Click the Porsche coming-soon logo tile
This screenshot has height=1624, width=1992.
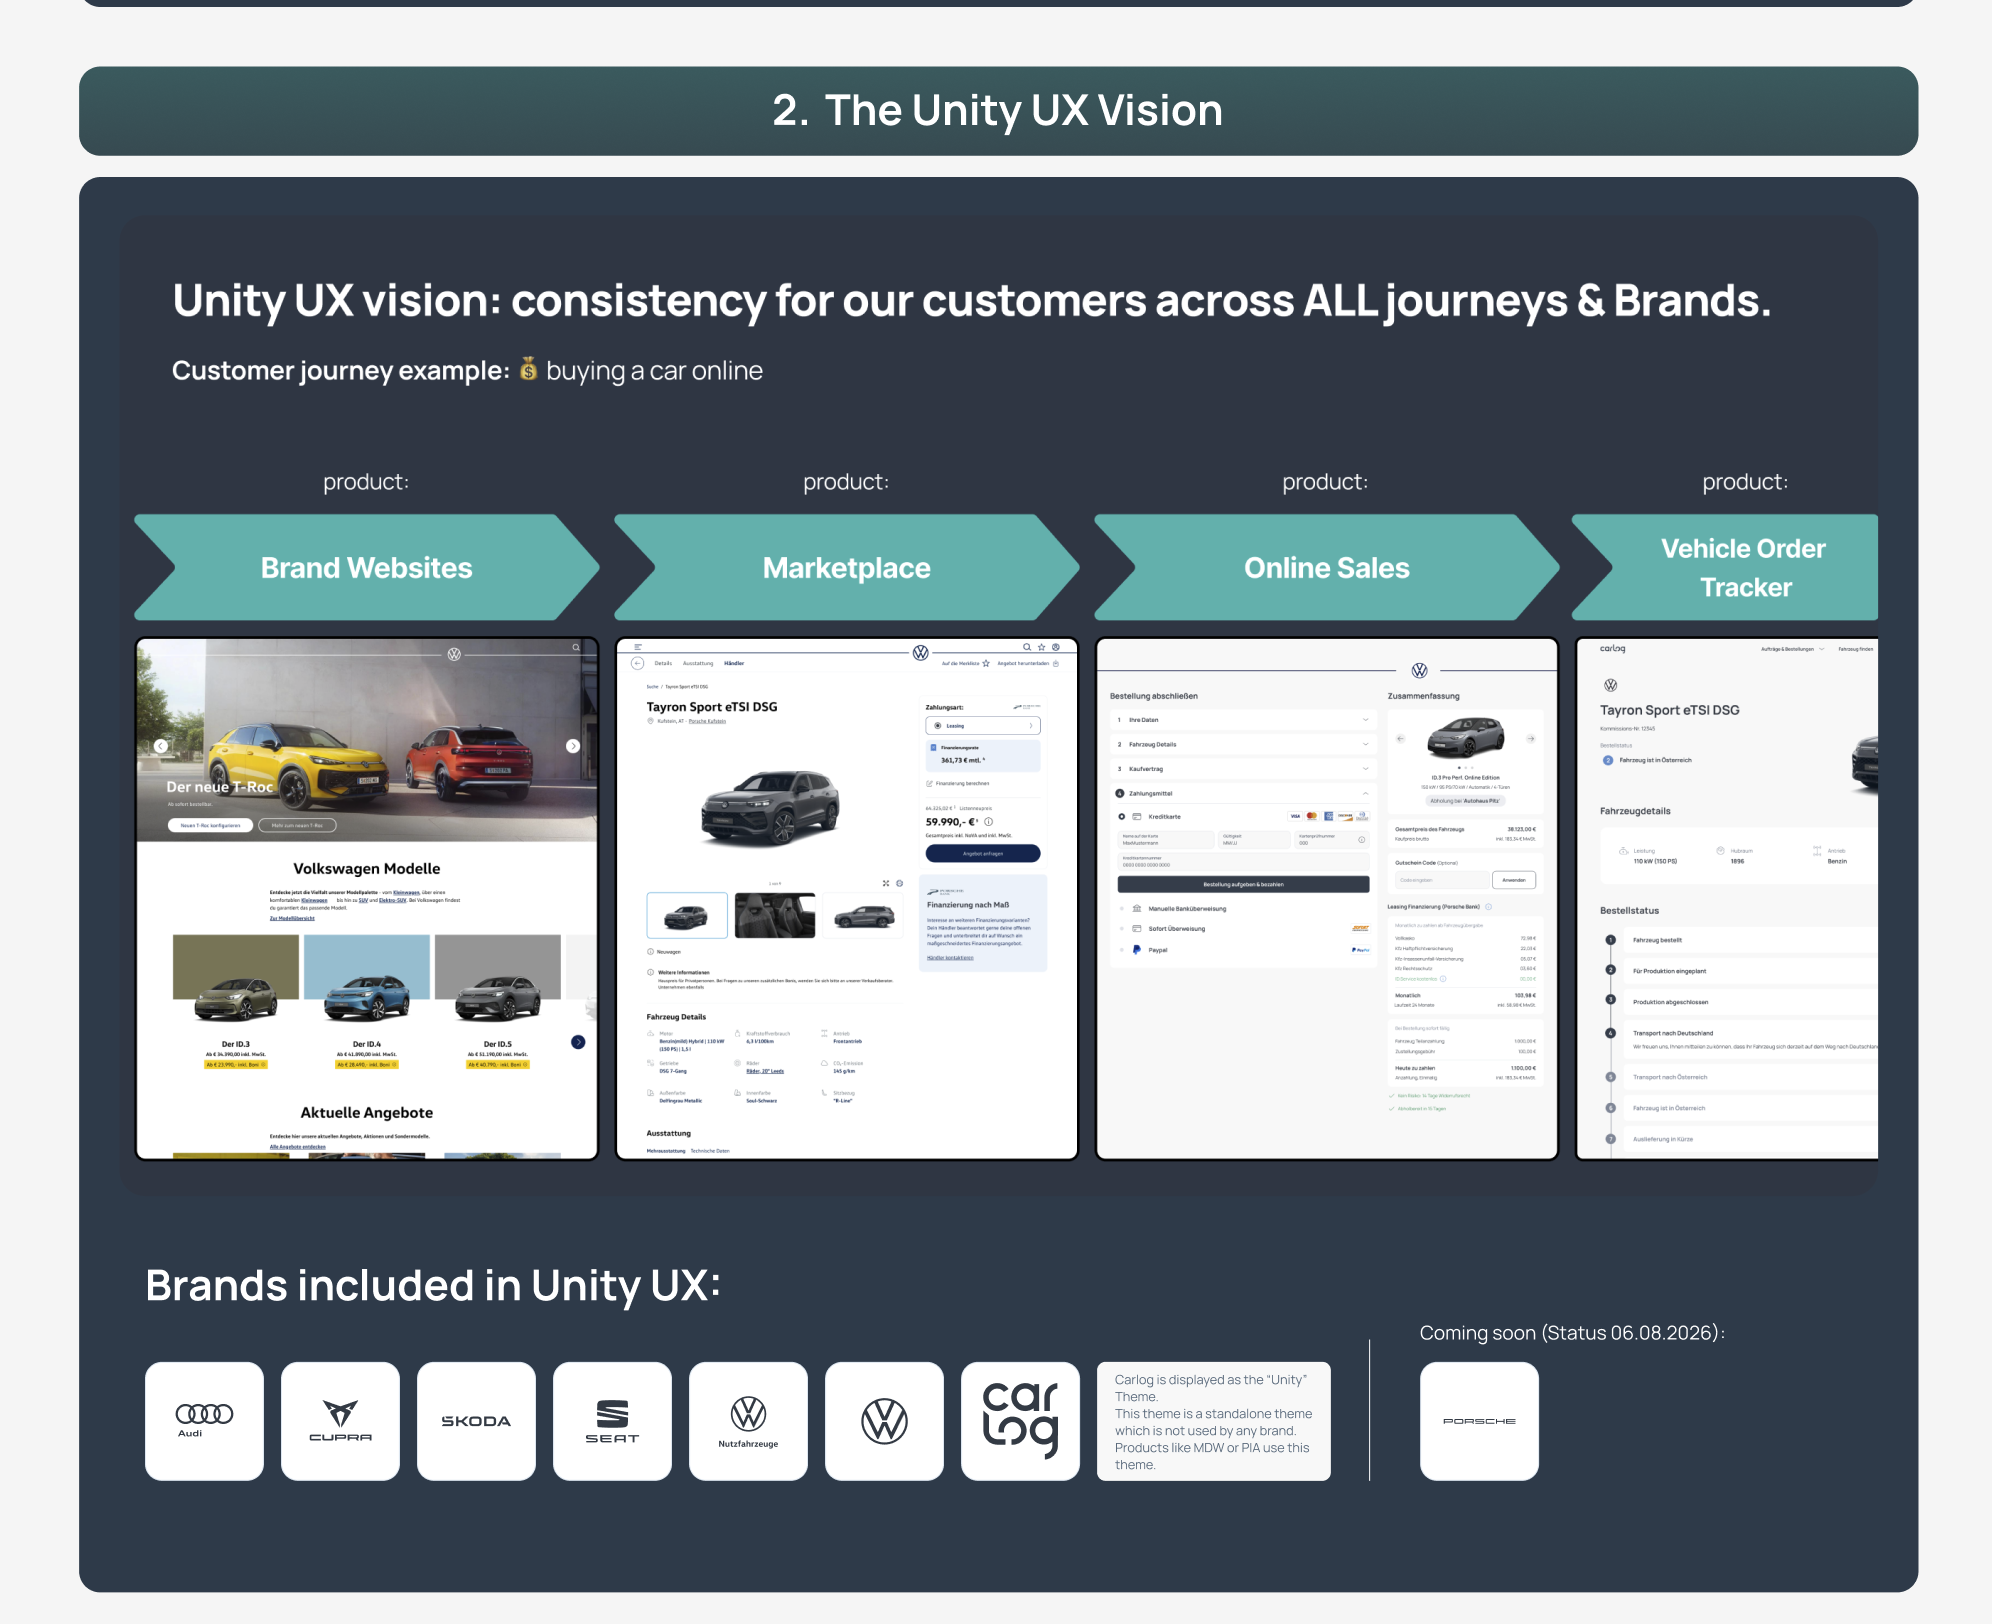[x=1479, y=1420]
